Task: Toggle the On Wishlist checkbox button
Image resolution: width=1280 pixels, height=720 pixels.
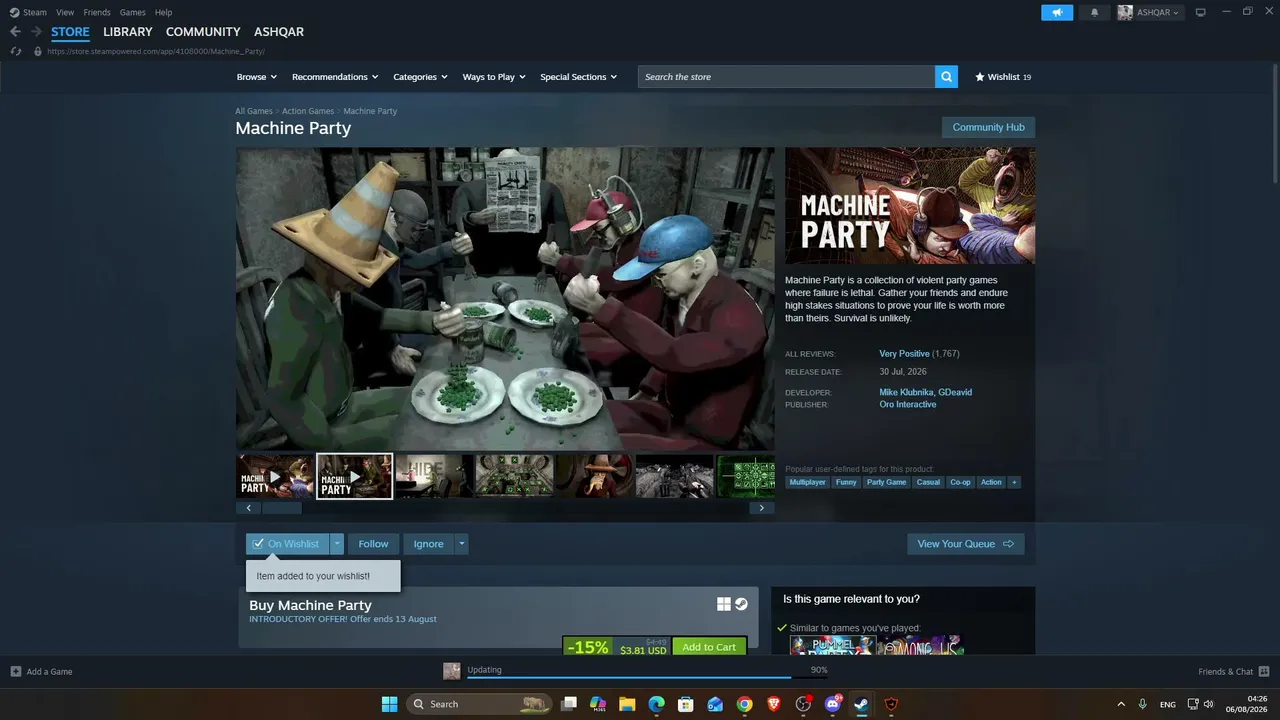Action: [x=287, y=544]
